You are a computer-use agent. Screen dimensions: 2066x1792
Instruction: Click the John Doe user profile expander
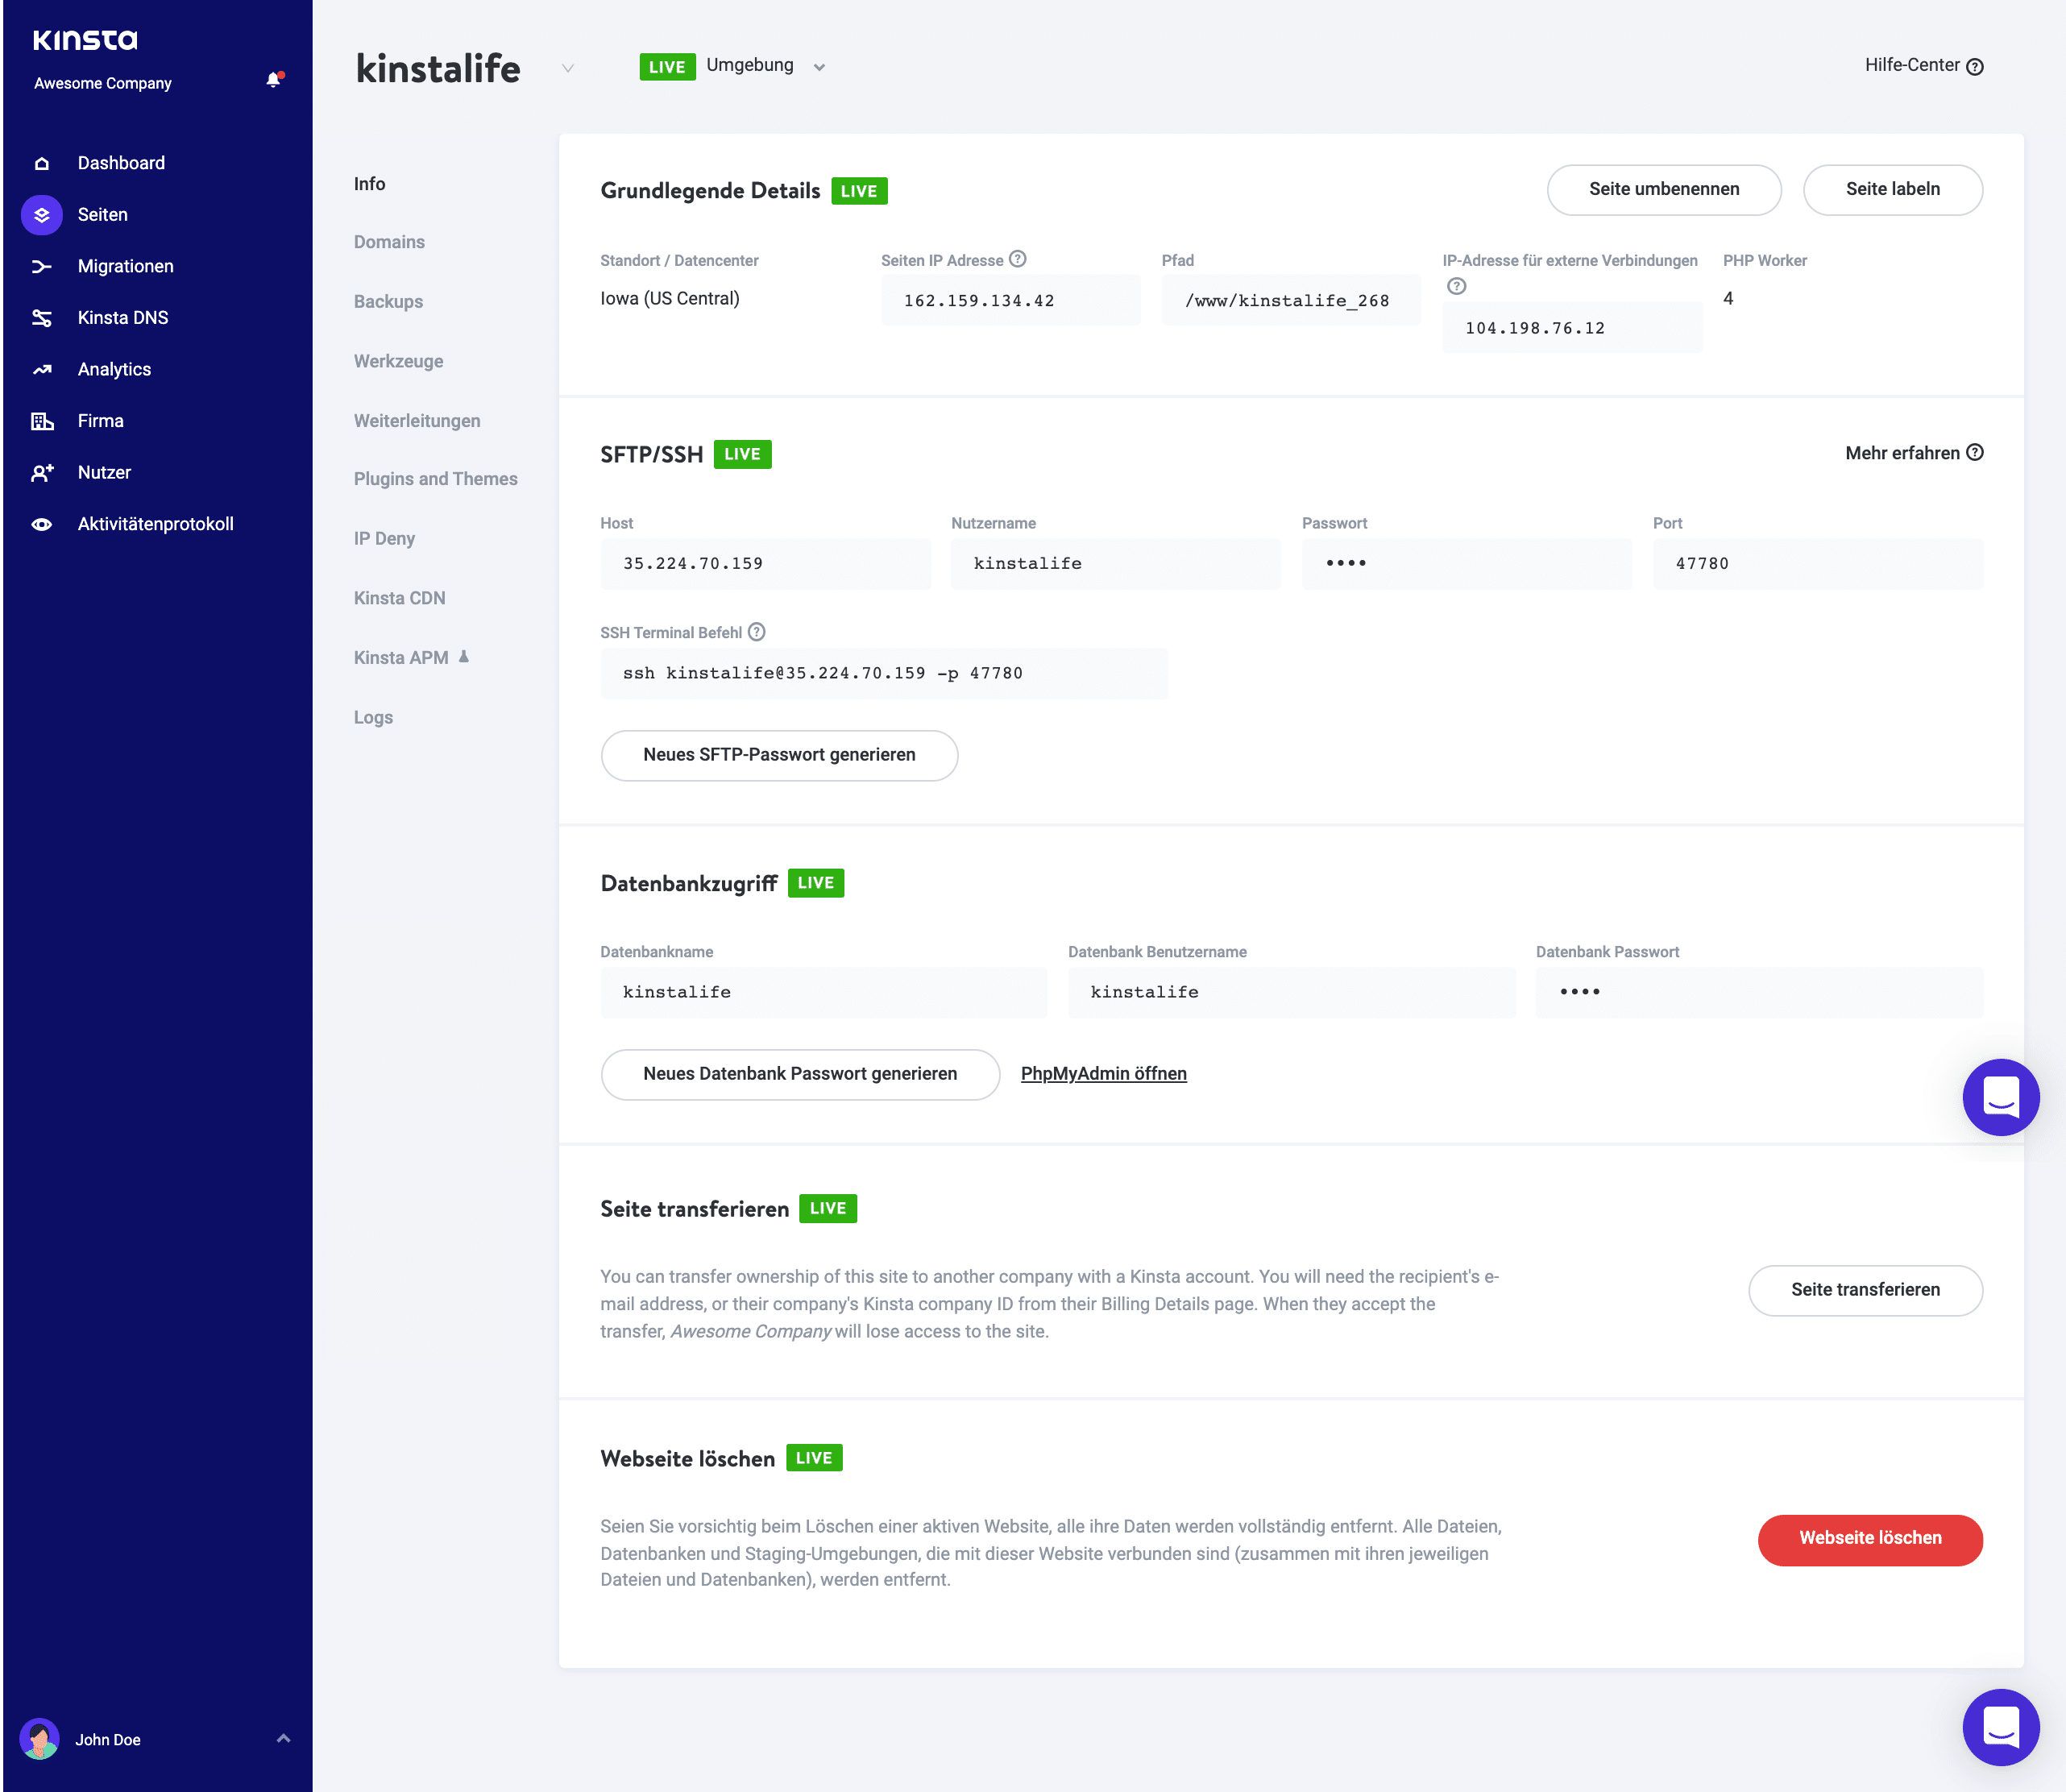click(280, 1740)
